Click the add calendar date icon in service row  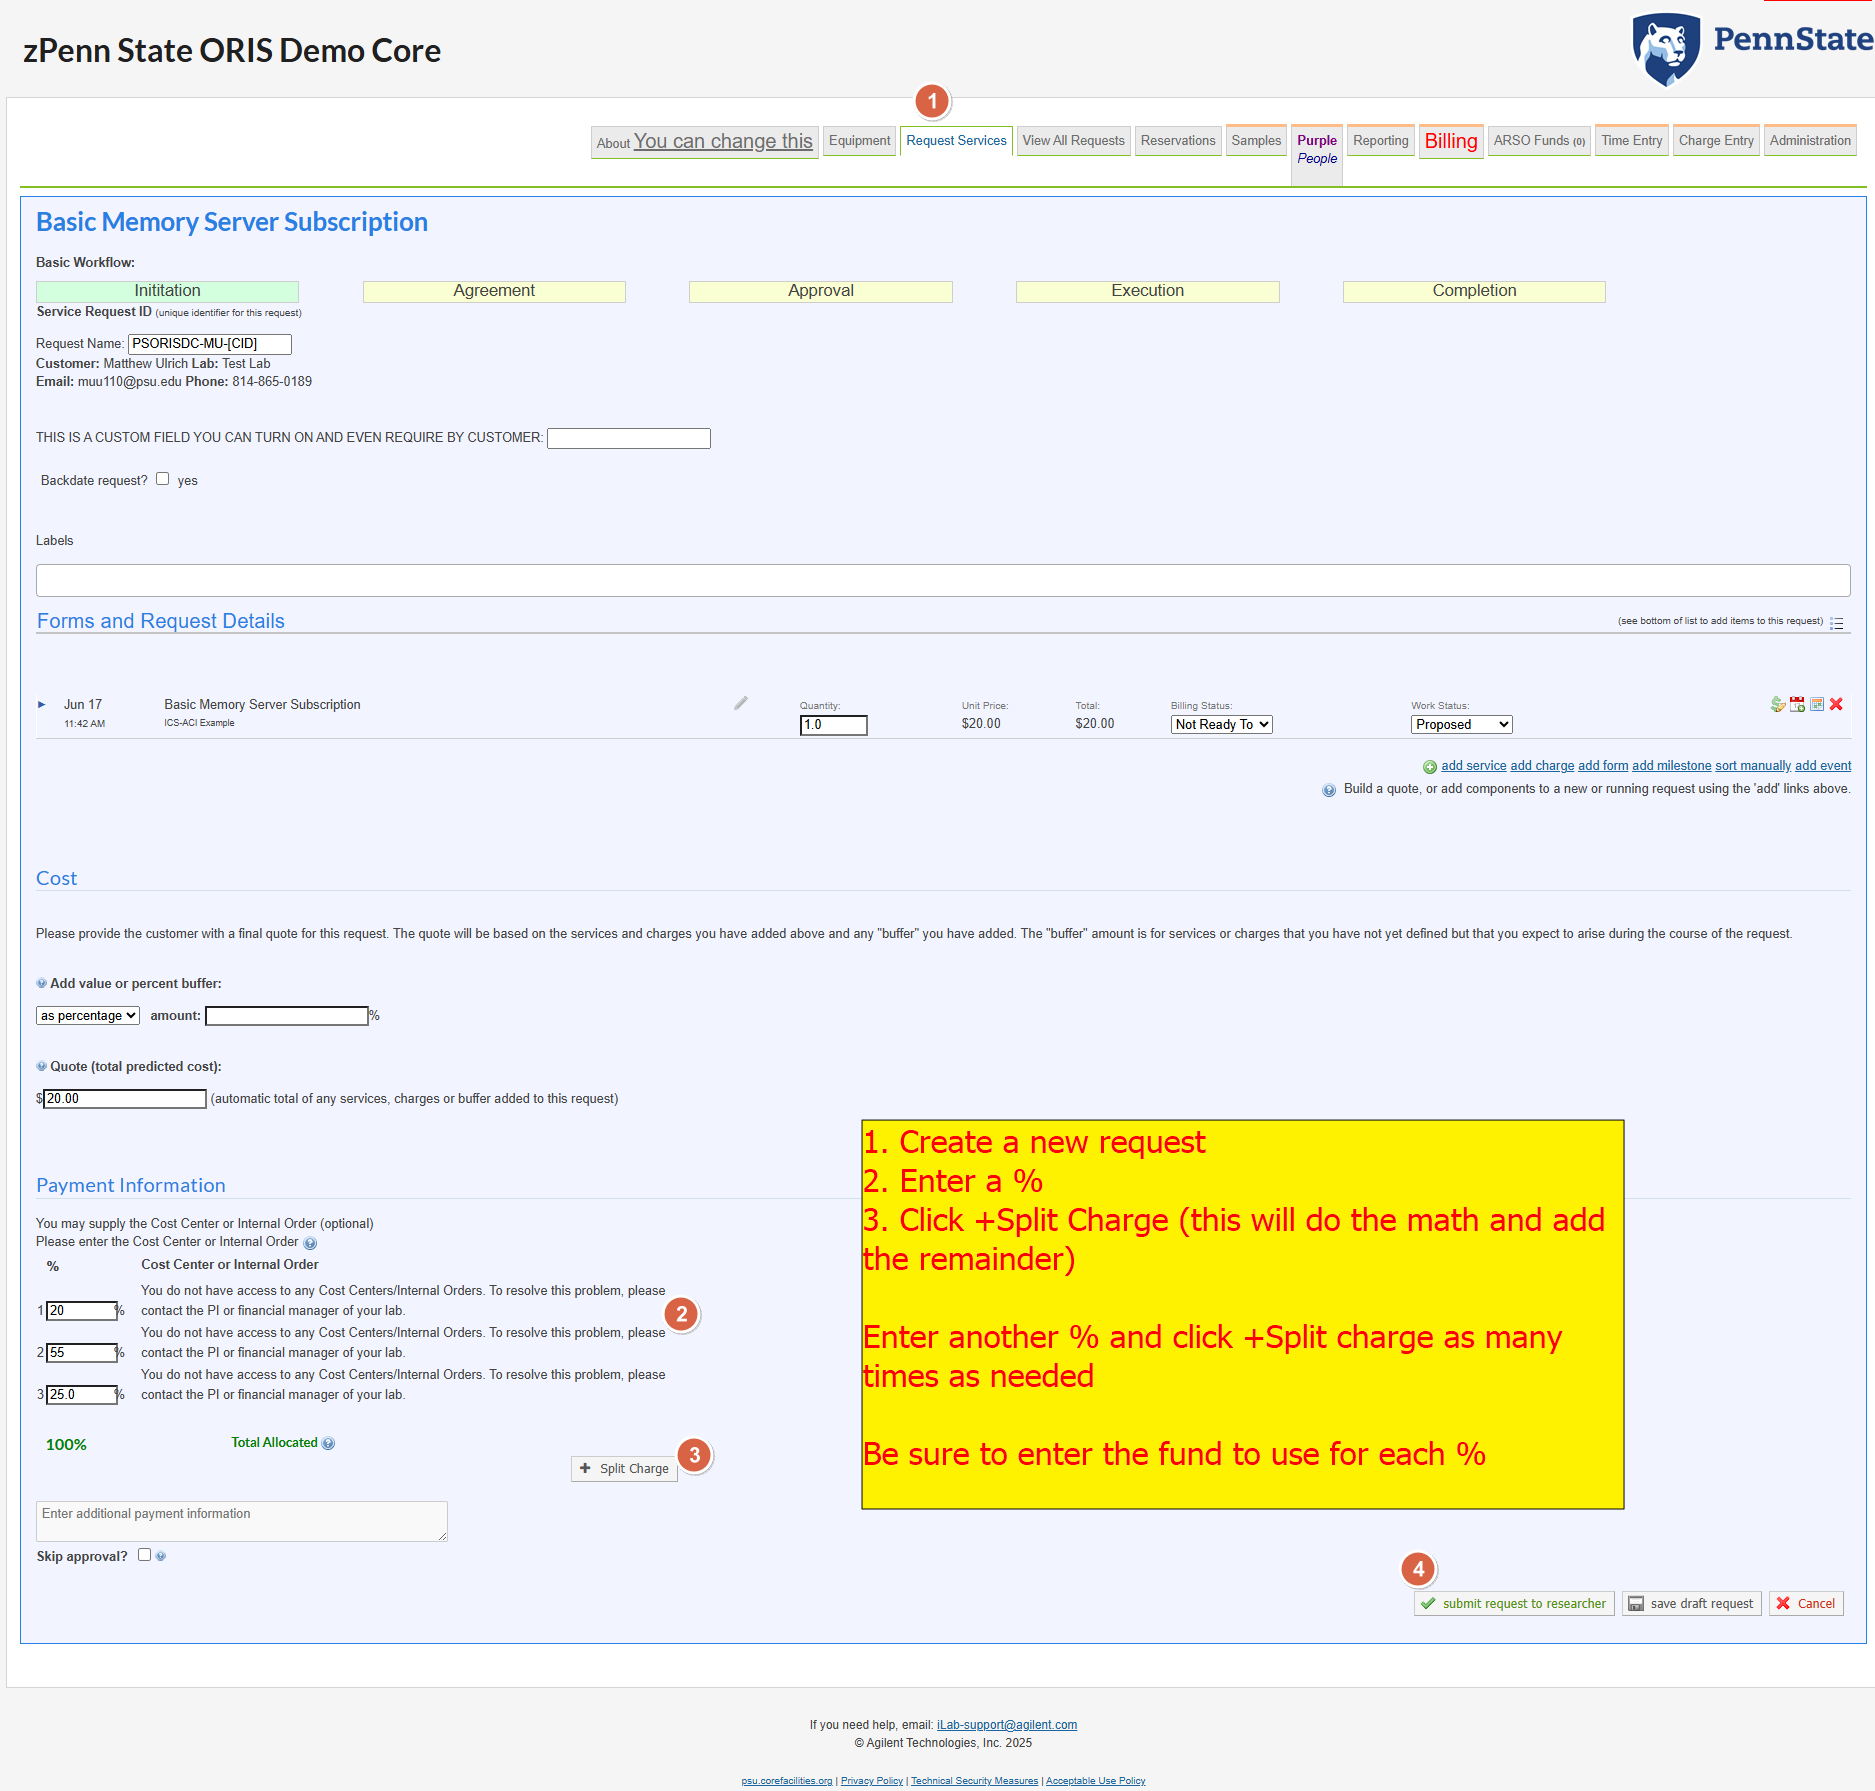click(x=1797, y=704)
